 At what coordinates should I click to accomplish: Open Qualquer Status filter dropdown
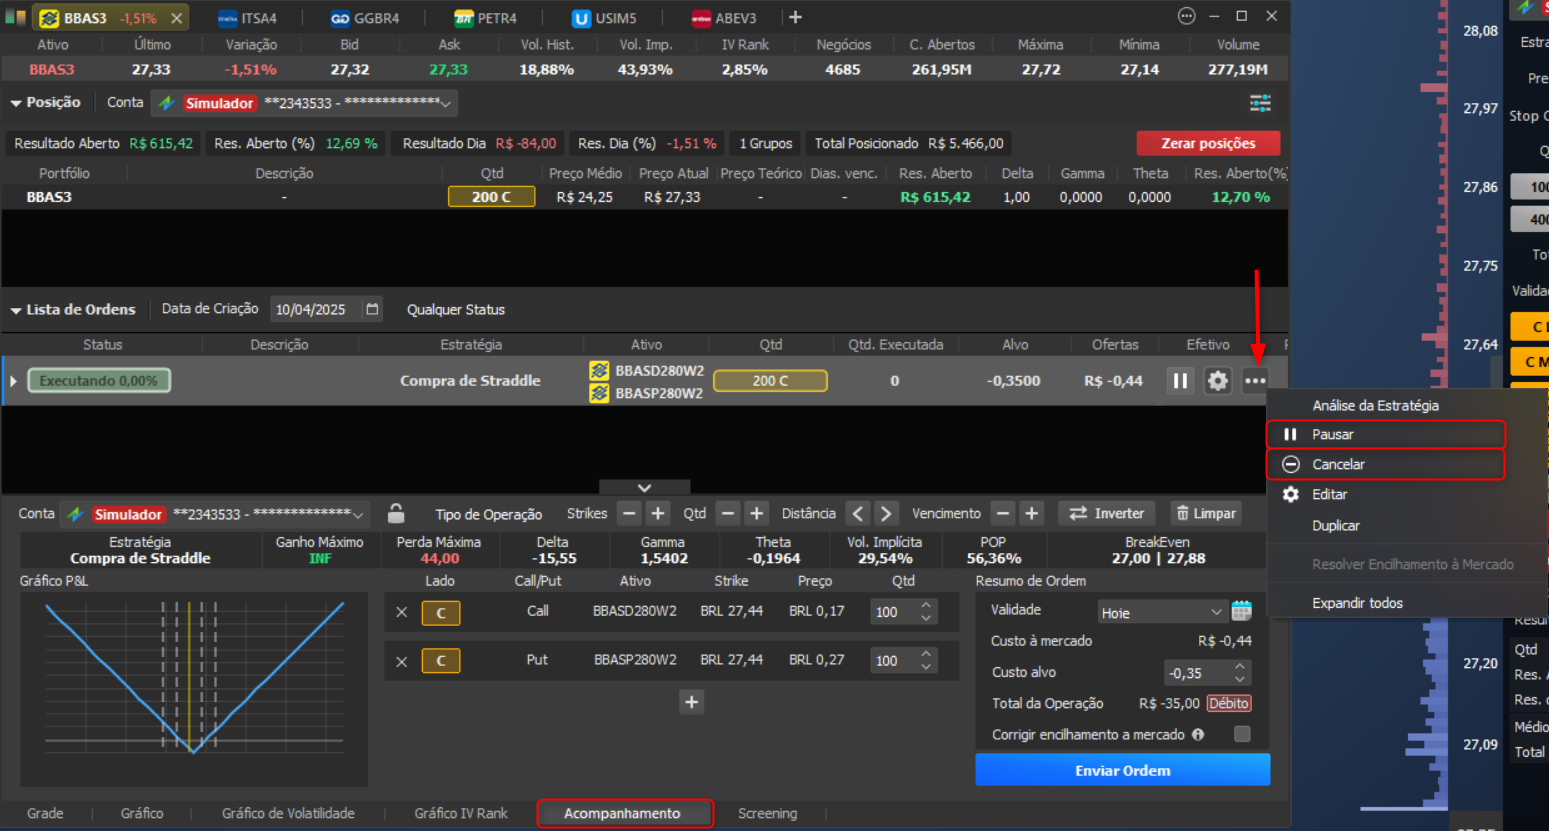456,310
